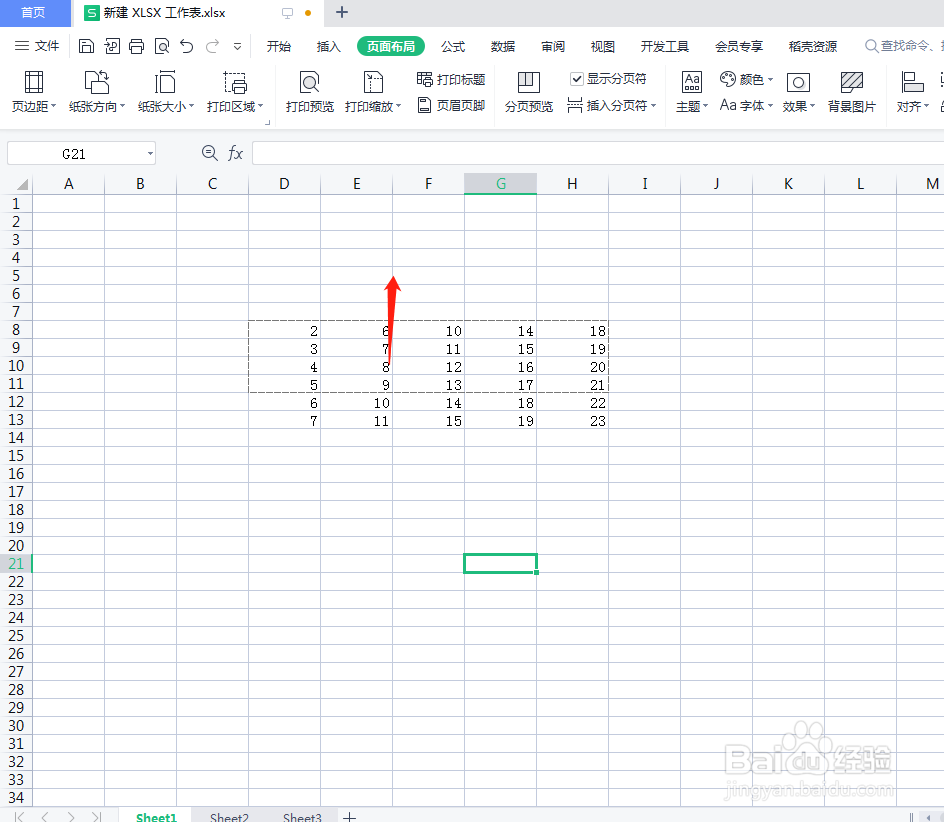Open the Developer Tools (开发工具) tab

coord(665,46)
